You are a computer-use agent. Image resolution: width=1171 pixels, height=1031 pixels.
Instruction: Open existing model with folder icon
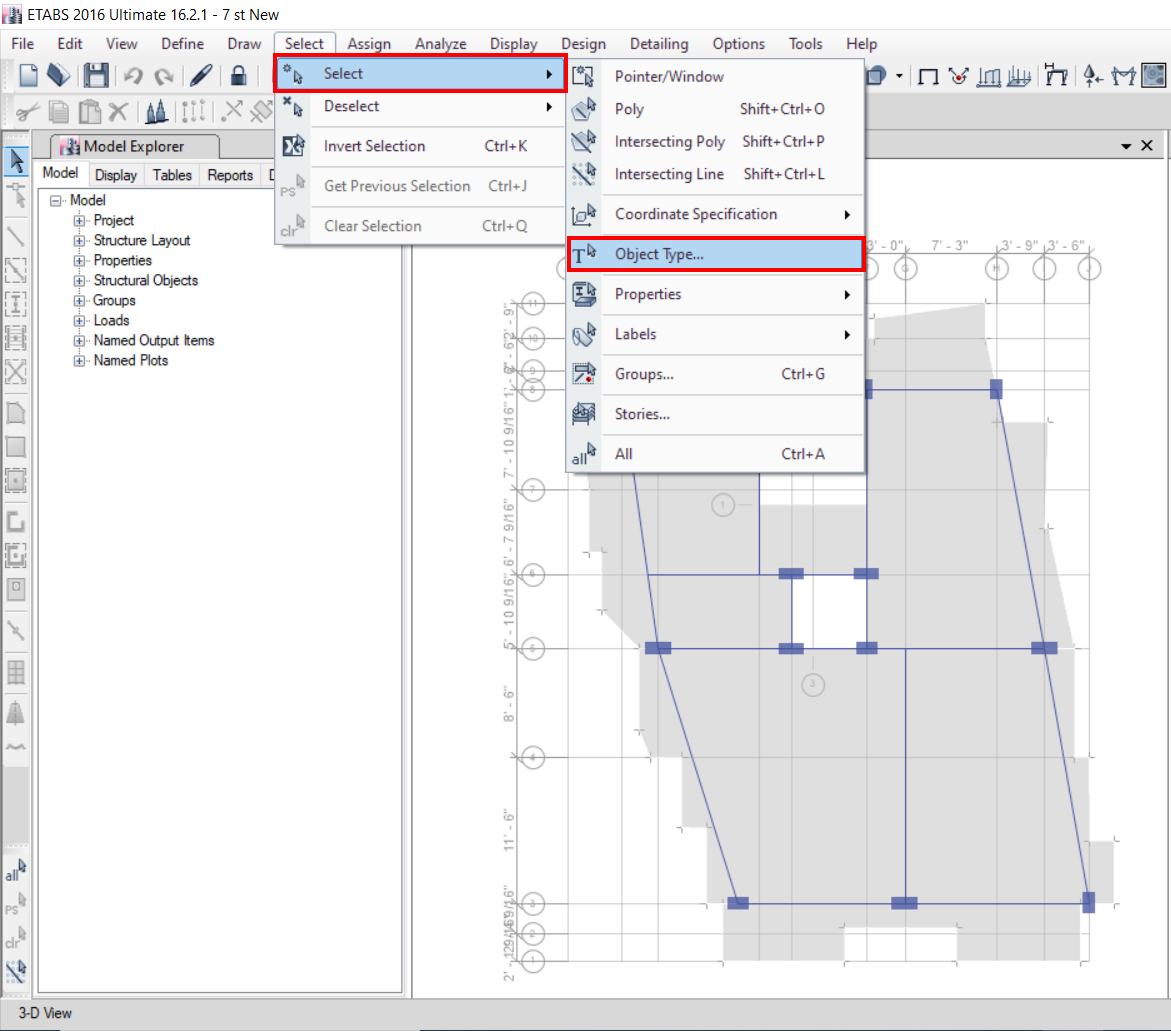tap(59, 76)
